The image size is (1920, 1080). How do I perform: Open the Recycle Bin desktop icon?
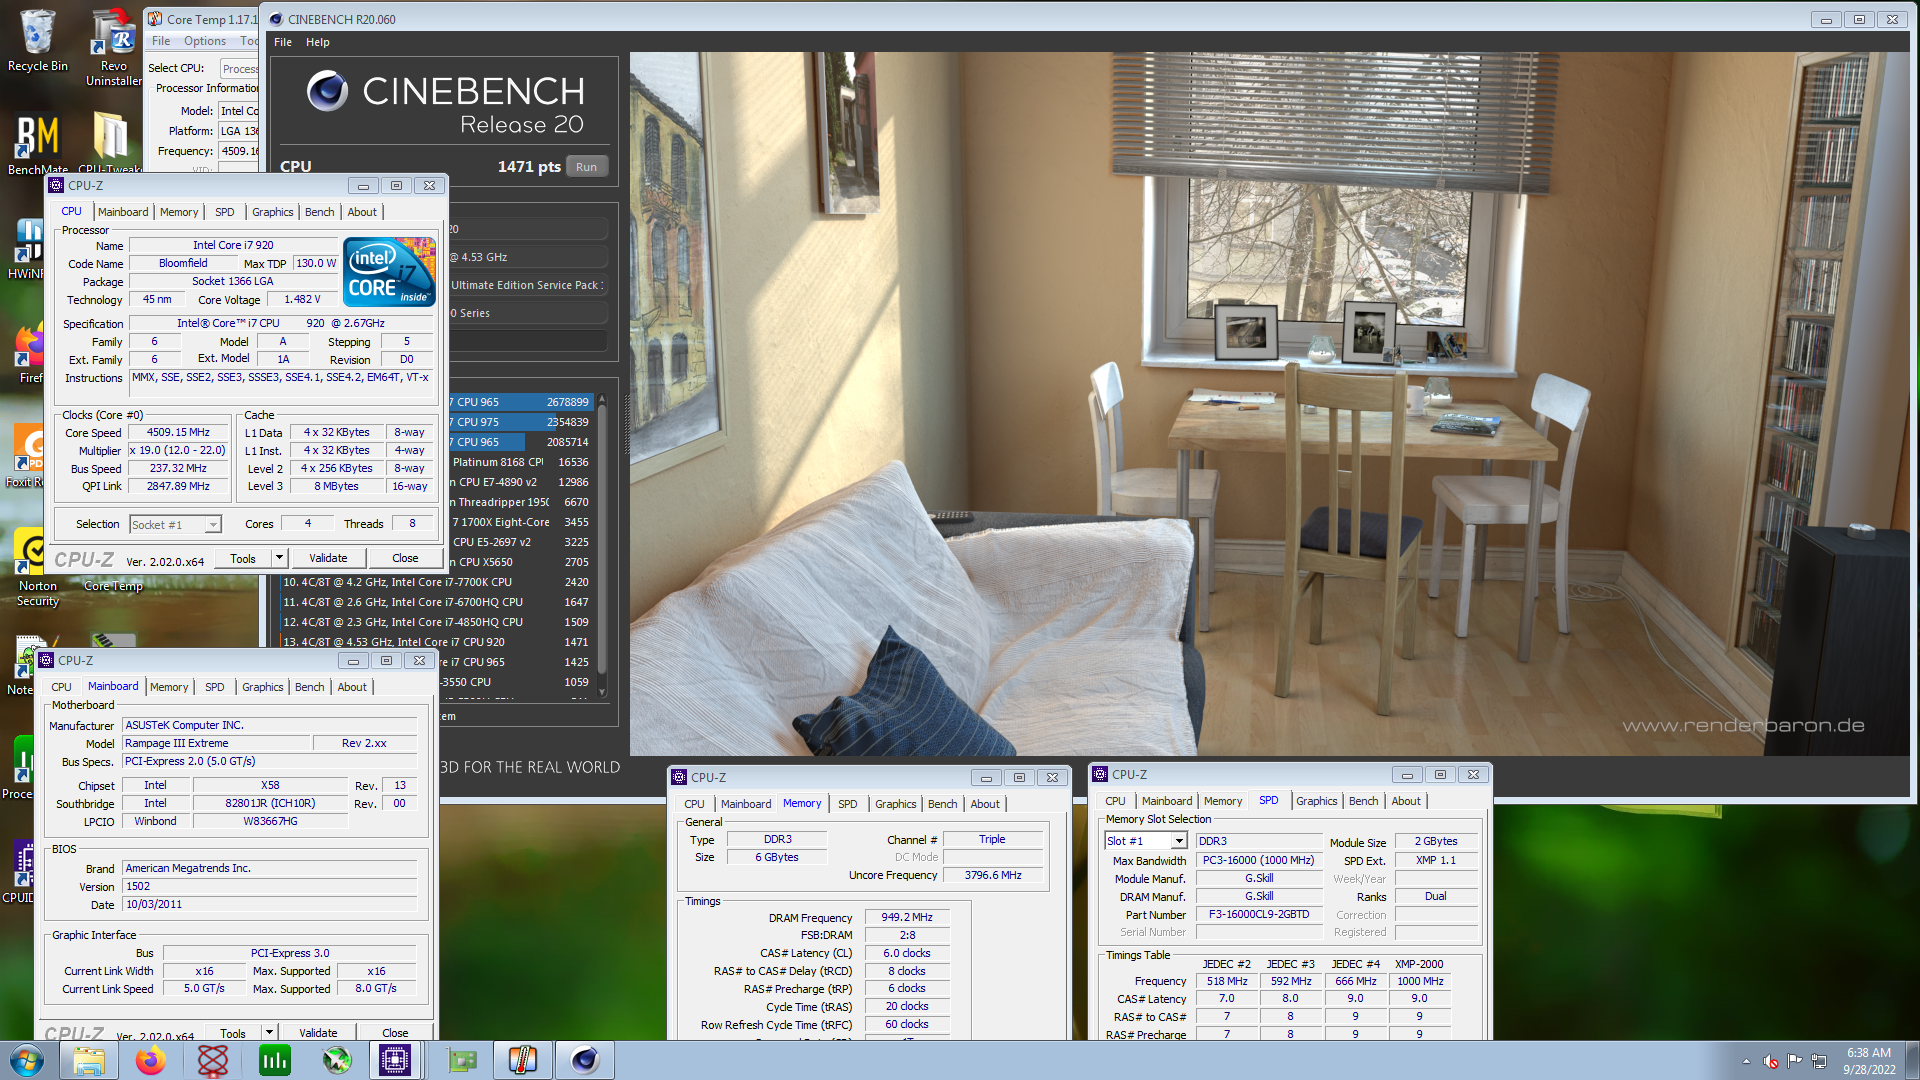[x=37, y=40]
